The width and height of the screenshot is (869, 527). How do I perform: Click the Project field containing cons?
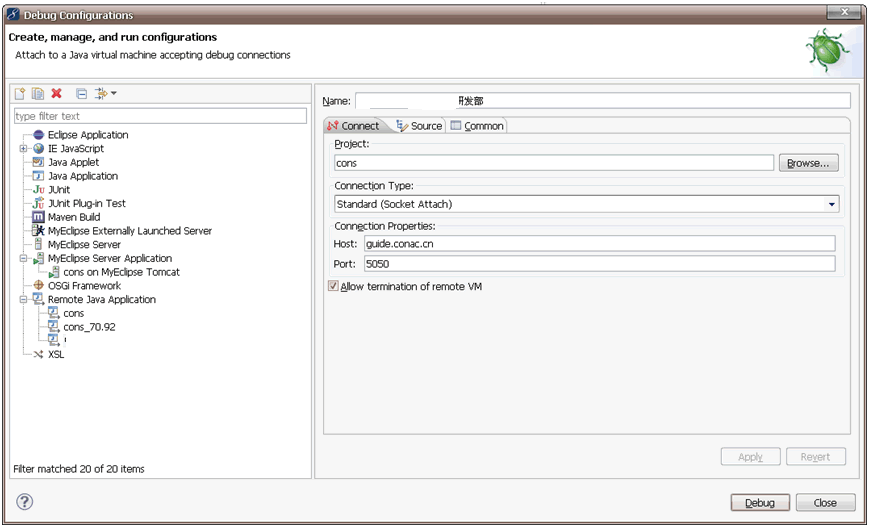point(554,163)
